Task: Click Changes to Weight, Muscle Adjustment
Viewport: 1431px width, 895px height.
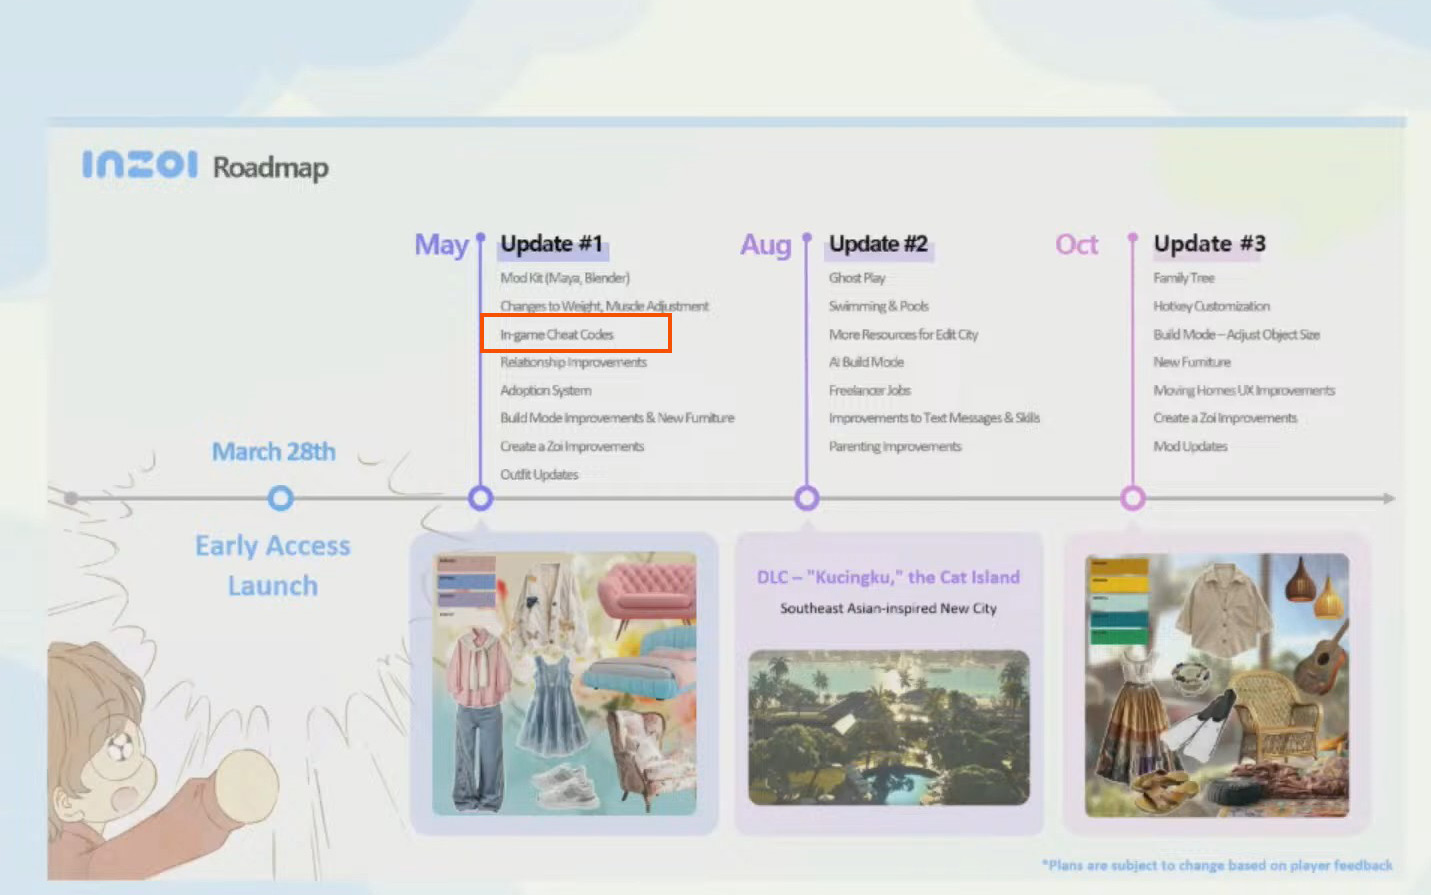Action: pos(604,306)
